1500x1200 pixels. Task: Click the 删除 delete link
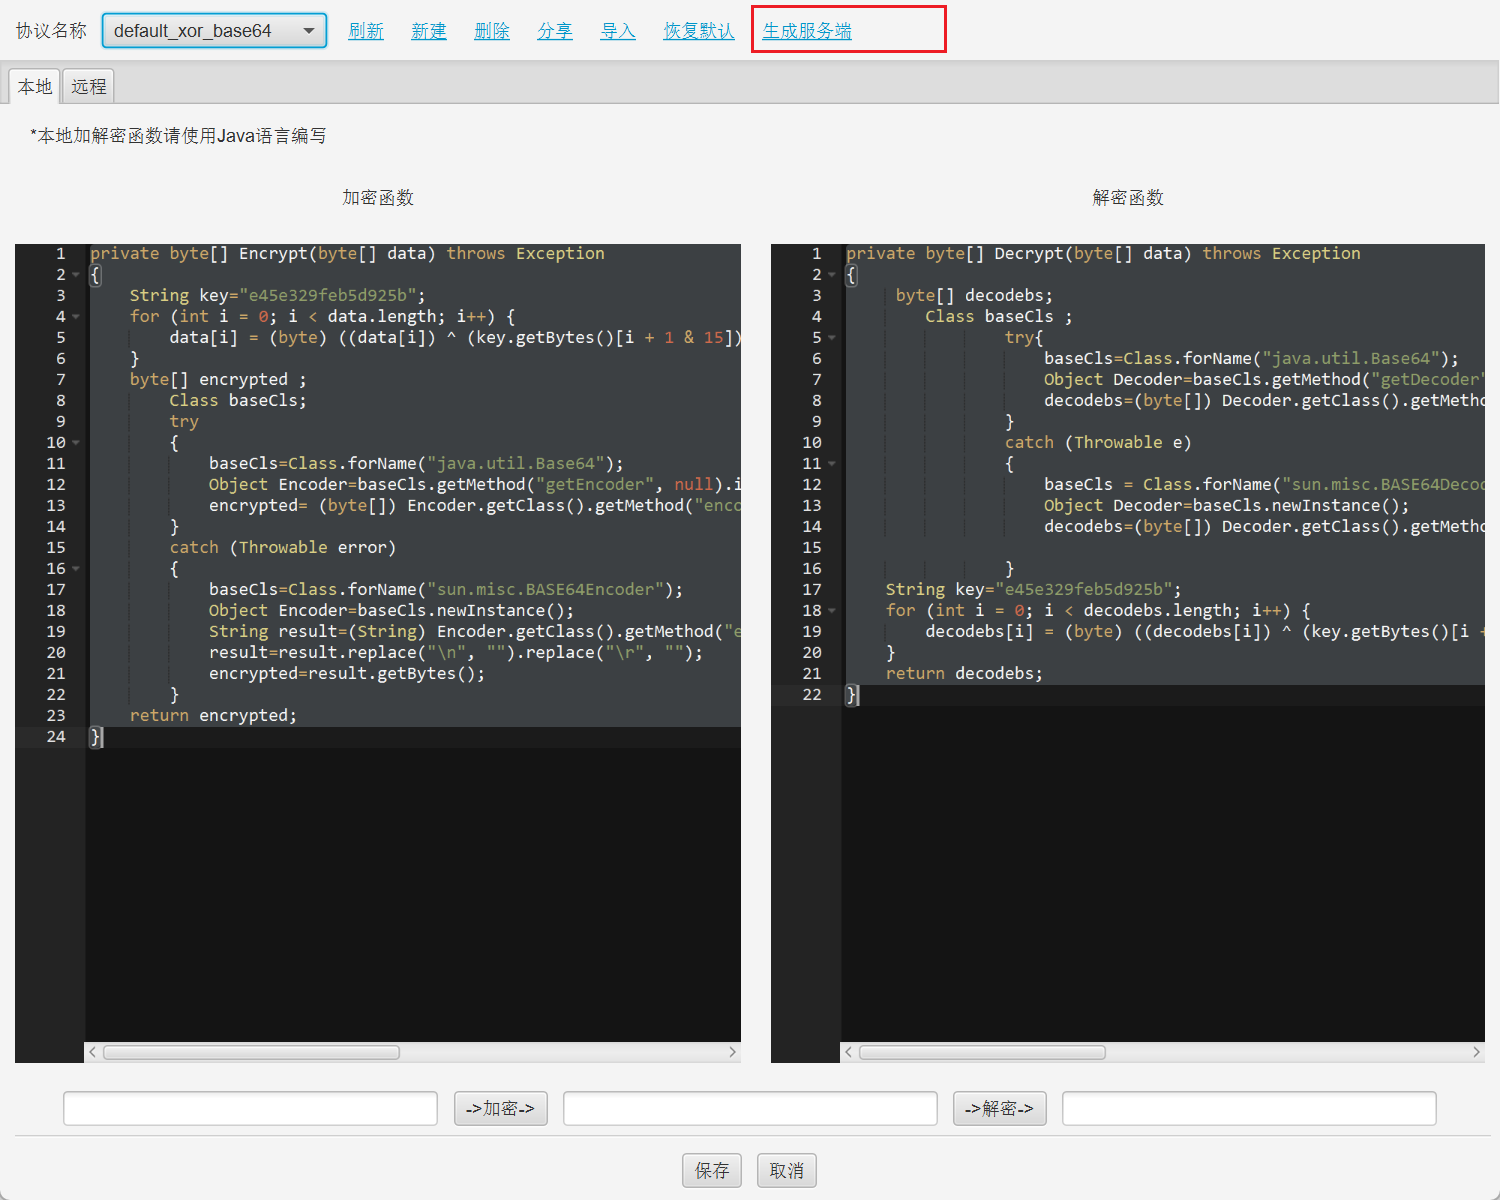pos(492,31)
